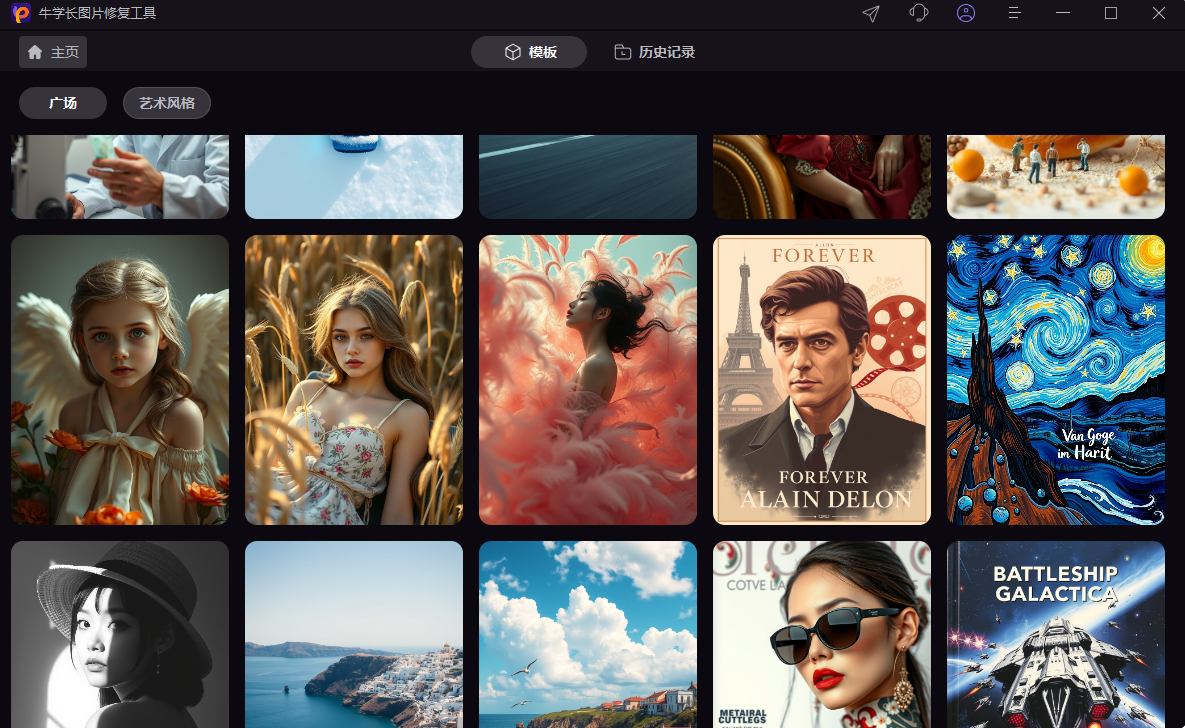This screenshot has width=1185, height=728.
Task: Minimize the application window
Action: [1063, 14]
